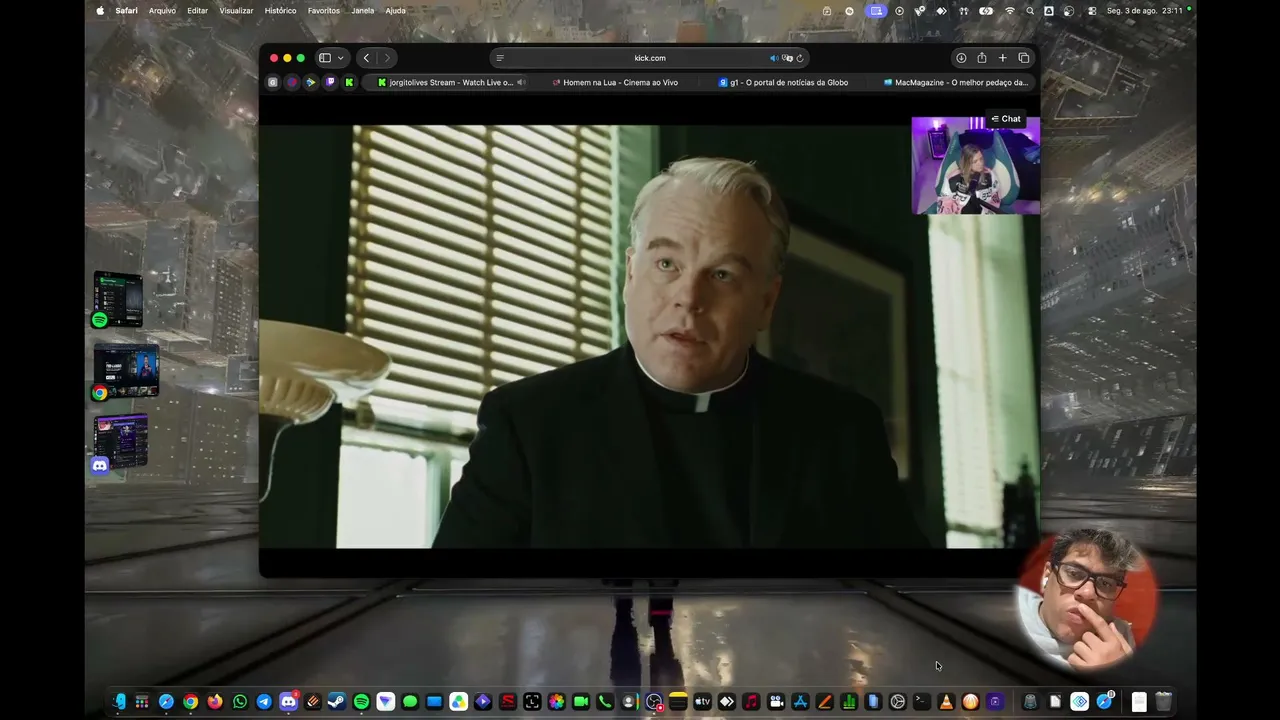Select the Chrome window in Stage Manager
The image size is (1280, 720).
coord(126,371)
